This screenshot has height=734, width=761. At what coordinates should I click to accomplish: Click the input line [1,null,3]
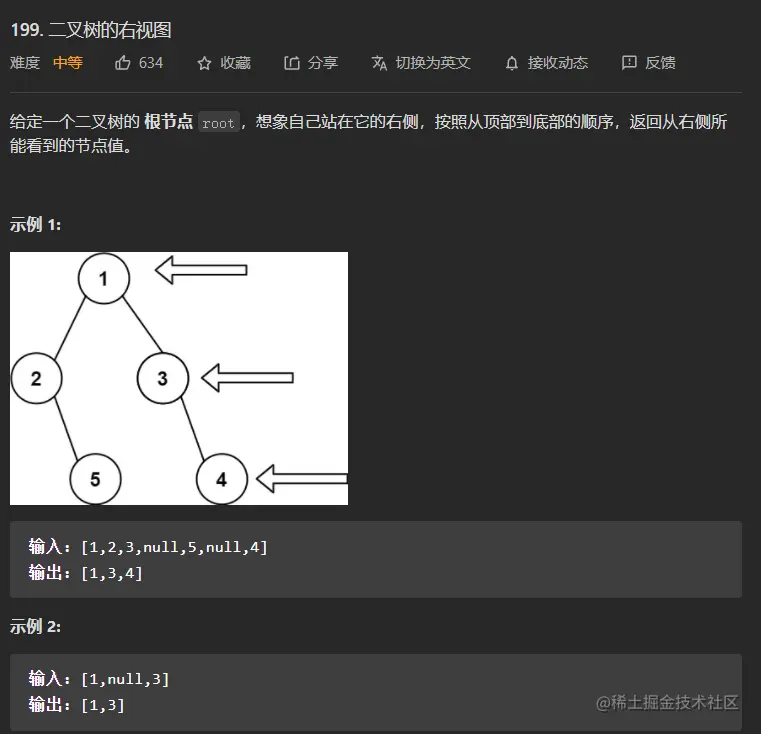click(x=99, y=679)
